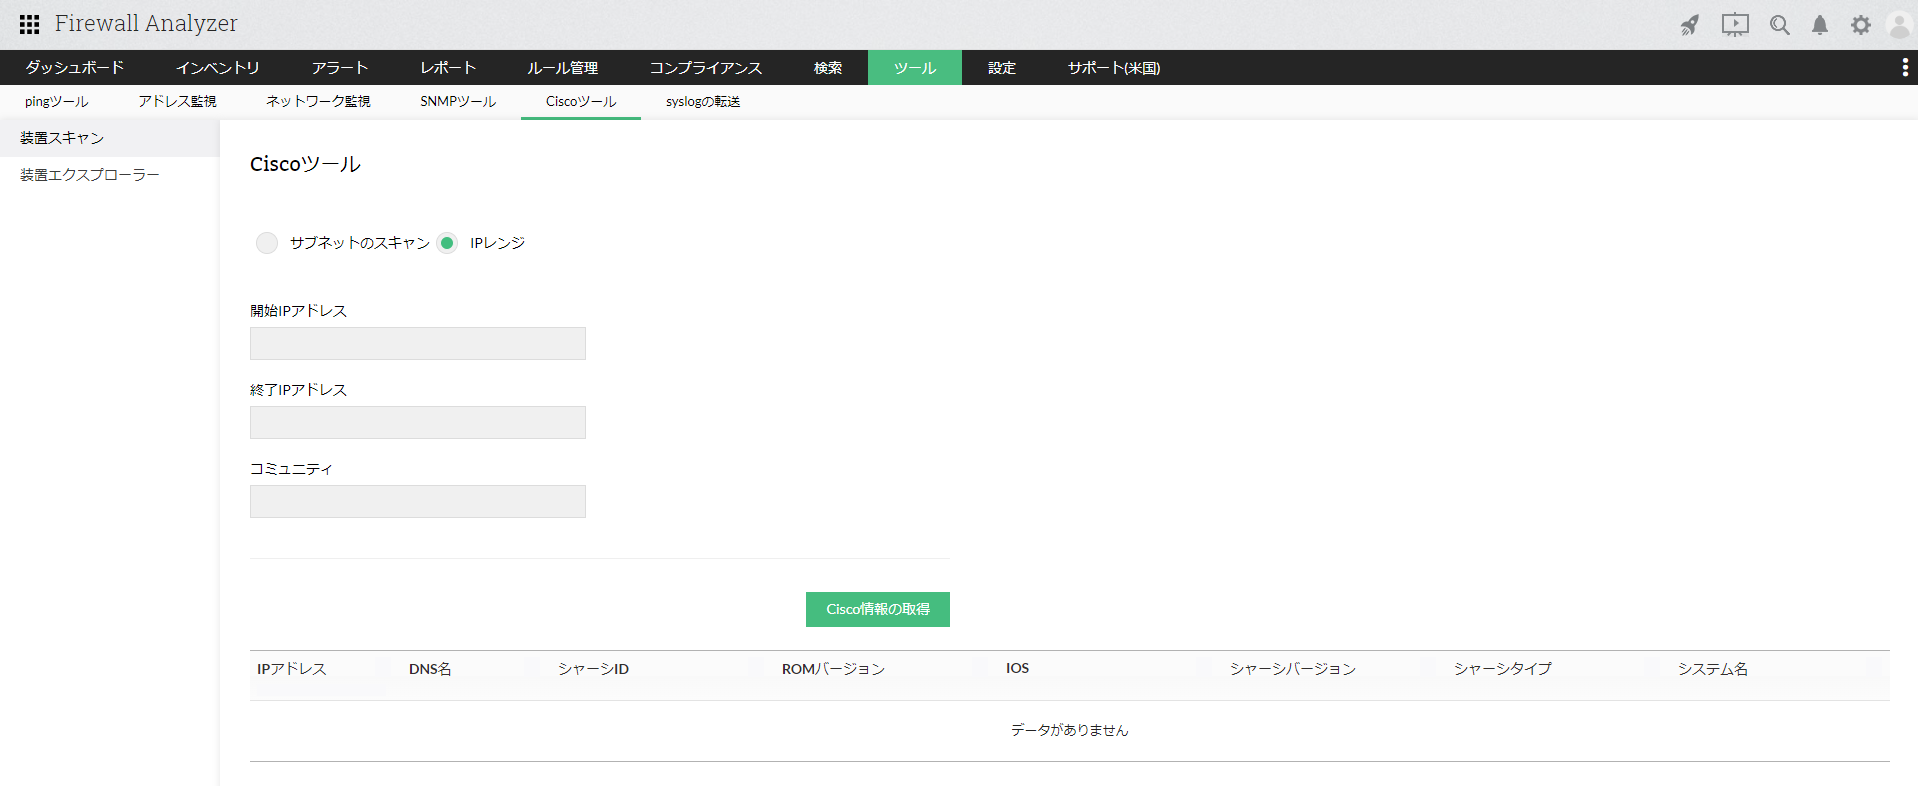
Task: Switch to 検索 tab
Action: 828,68
